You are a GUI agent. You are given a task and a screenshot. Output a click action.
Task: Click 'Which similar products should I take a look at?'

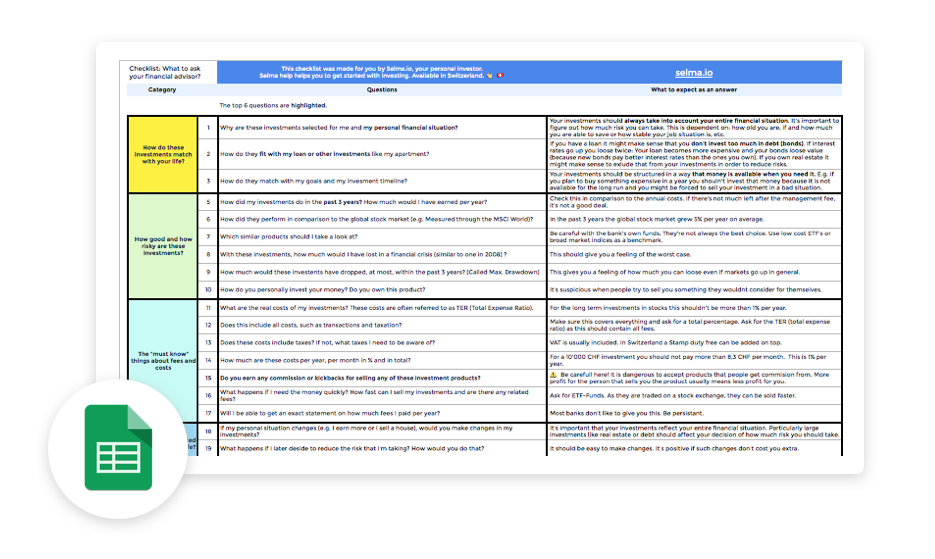pyautogui.click(x=382, y=237)
